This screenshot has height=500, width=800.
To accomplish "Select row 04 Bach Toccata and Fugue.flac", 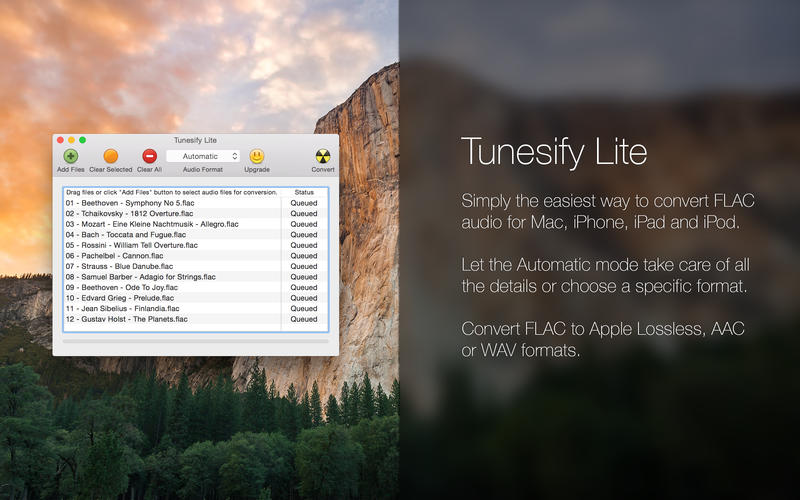I will click(196, 235).
